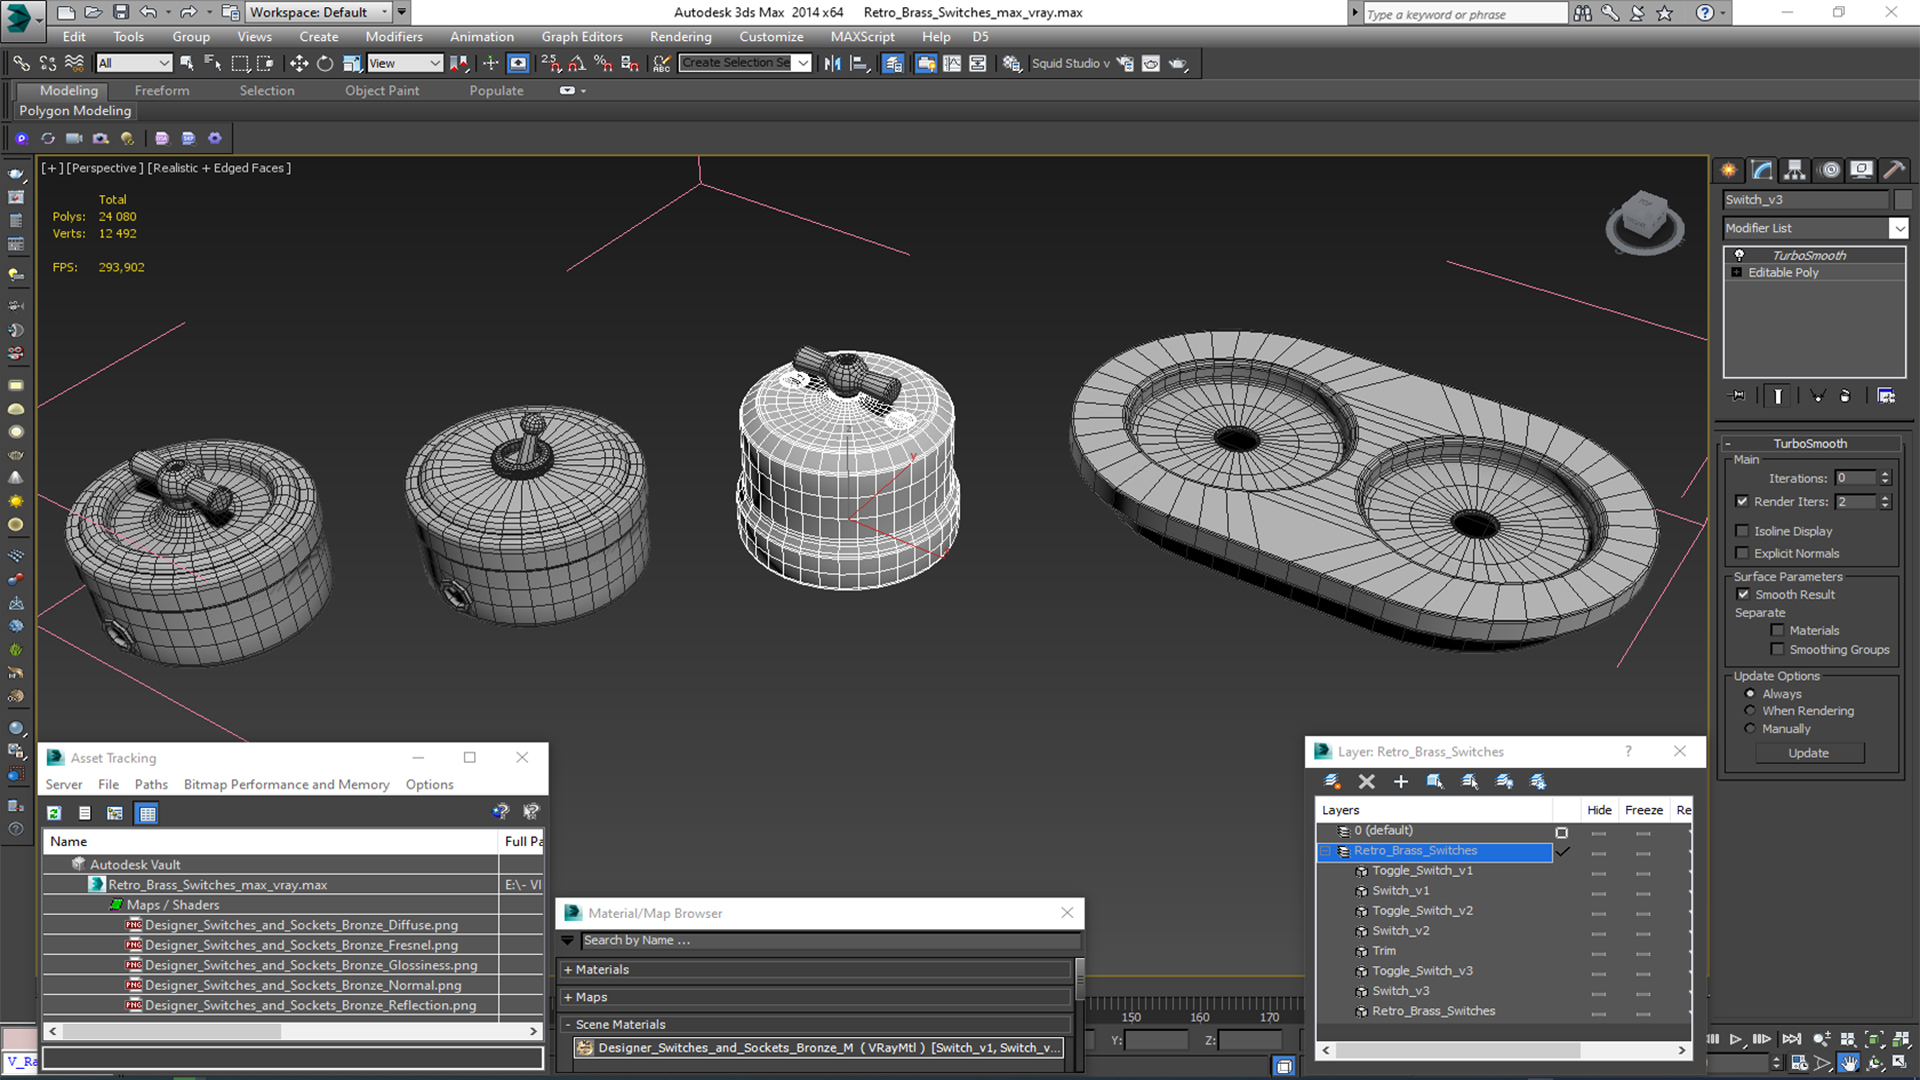Open Select by Name dialog
Viewport: 1920px width, 1080px height.
click(x=213, y=63)
